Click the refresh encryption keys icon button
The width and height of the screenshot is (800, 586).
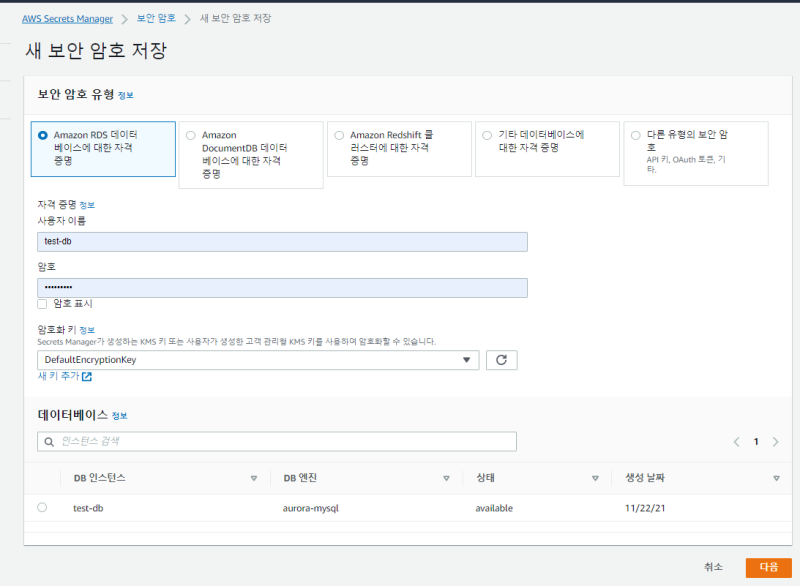tap(501, 360)
